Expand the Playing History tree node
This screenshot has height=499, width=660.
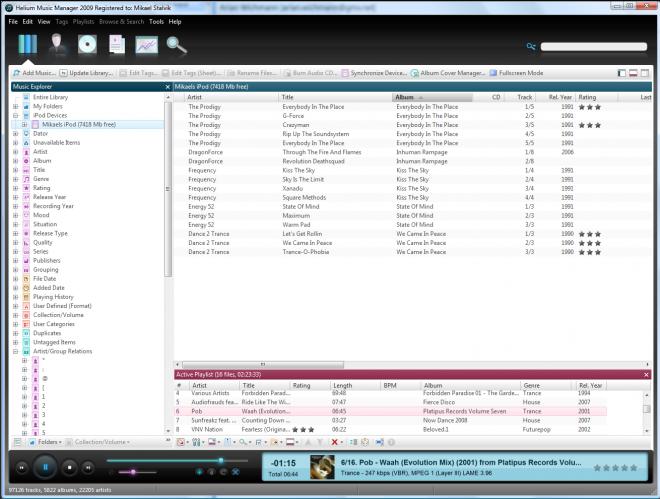pyautogui.click(x=16, y=297)
